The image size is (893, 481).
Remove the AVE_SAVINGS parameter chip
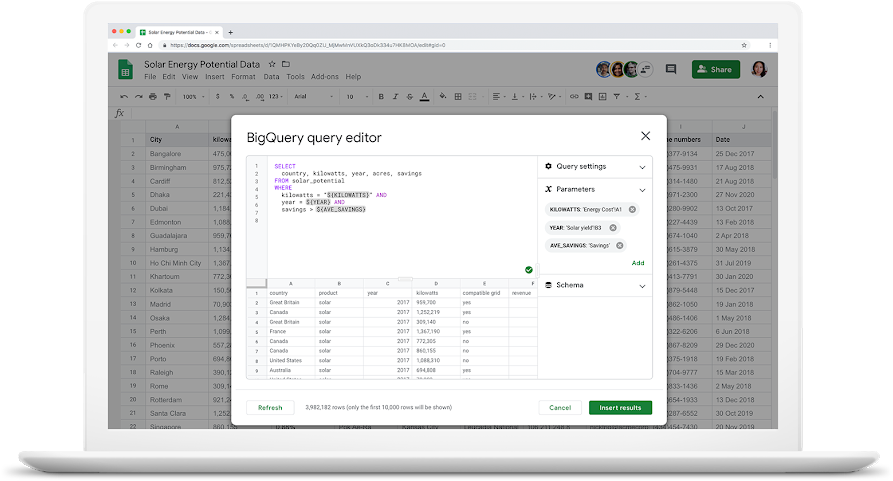coord(620,246)
